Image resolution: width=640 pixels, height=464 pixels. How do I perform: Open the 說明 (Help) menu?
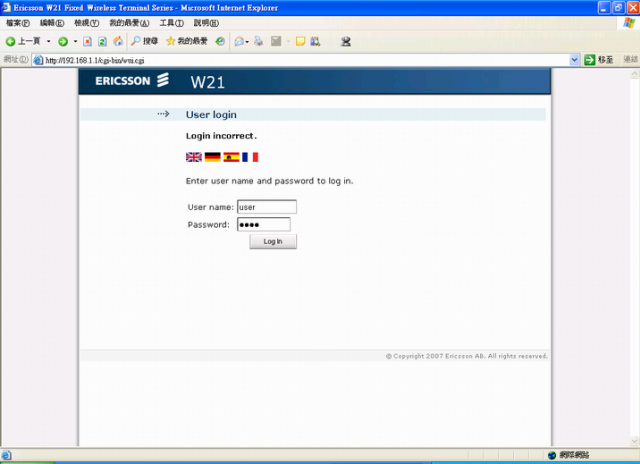coord(206,23)
